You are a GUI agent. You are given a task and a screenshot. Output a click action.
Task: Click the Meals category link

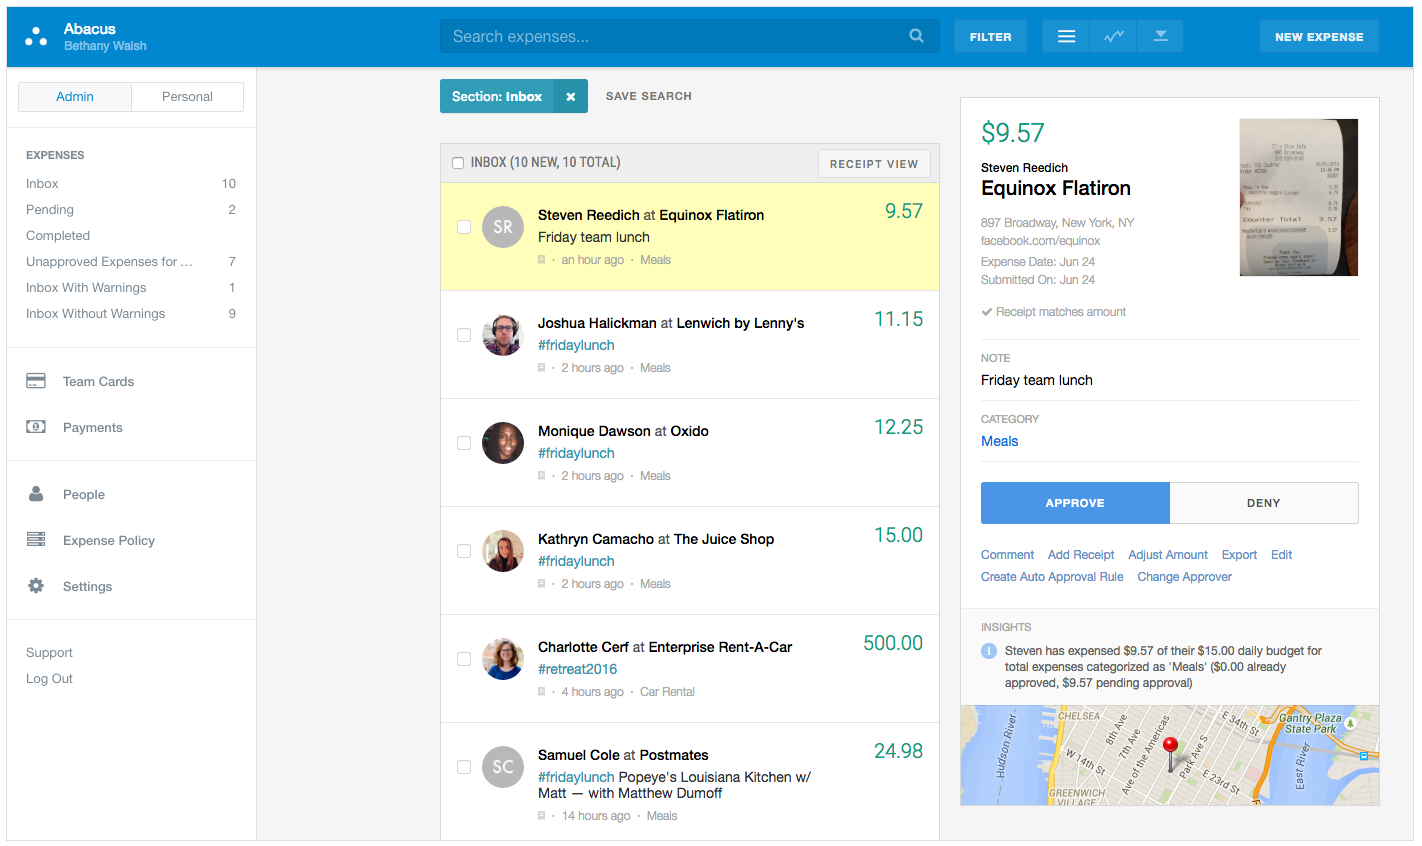click(x=999, y=441)
